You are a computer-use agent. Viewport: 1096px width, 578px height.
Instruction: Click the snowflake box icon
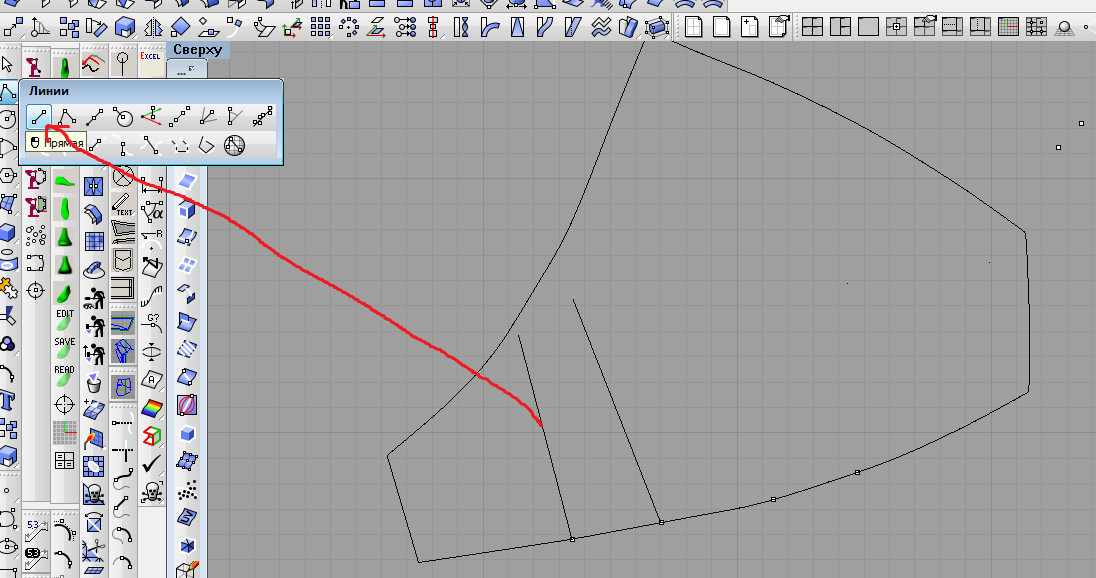click(x=187, y=546)
